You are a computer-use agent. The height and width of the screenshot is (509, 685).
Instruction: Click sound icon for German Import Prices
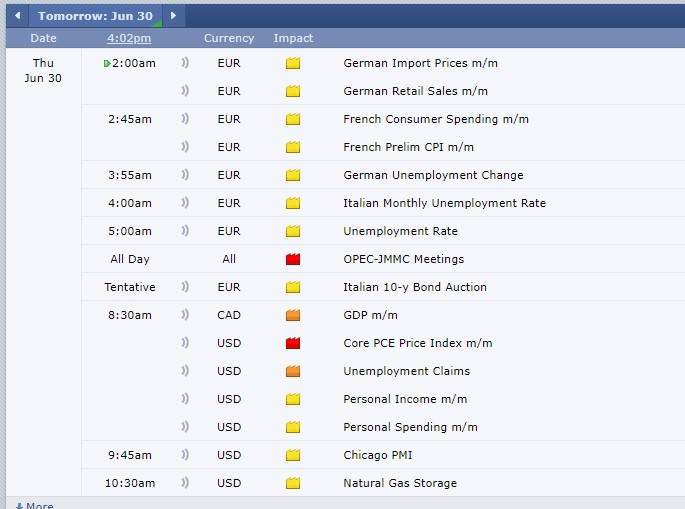185,63
